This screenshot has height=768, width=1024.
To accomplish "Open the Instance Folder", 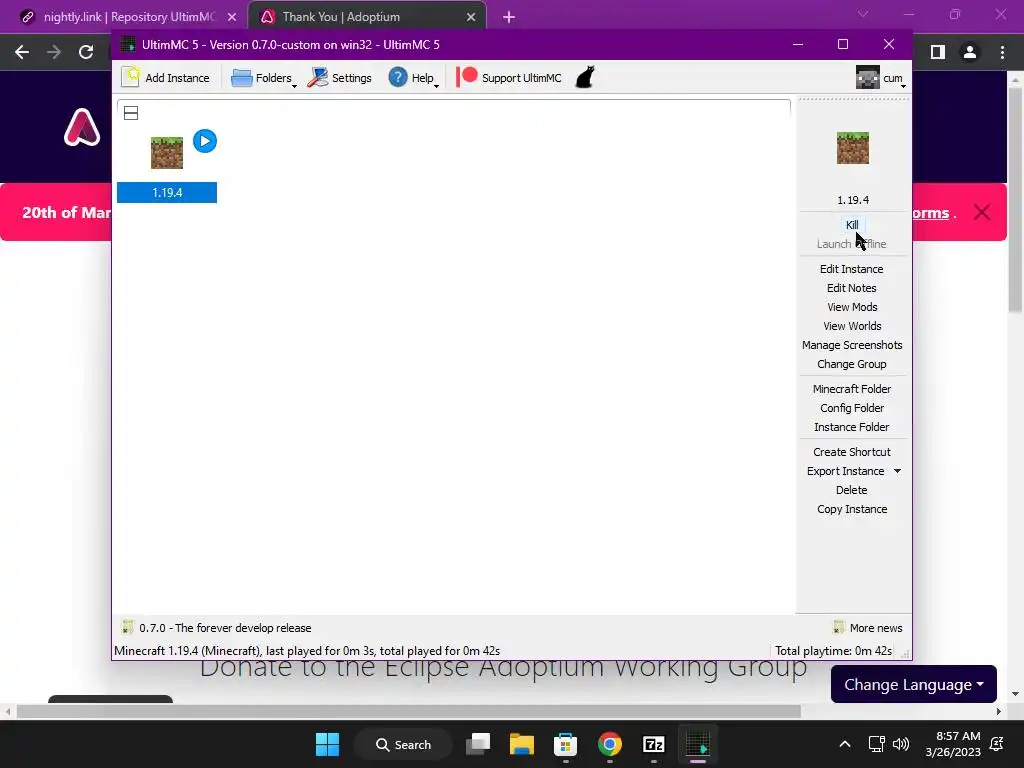I will click(852, 426).
